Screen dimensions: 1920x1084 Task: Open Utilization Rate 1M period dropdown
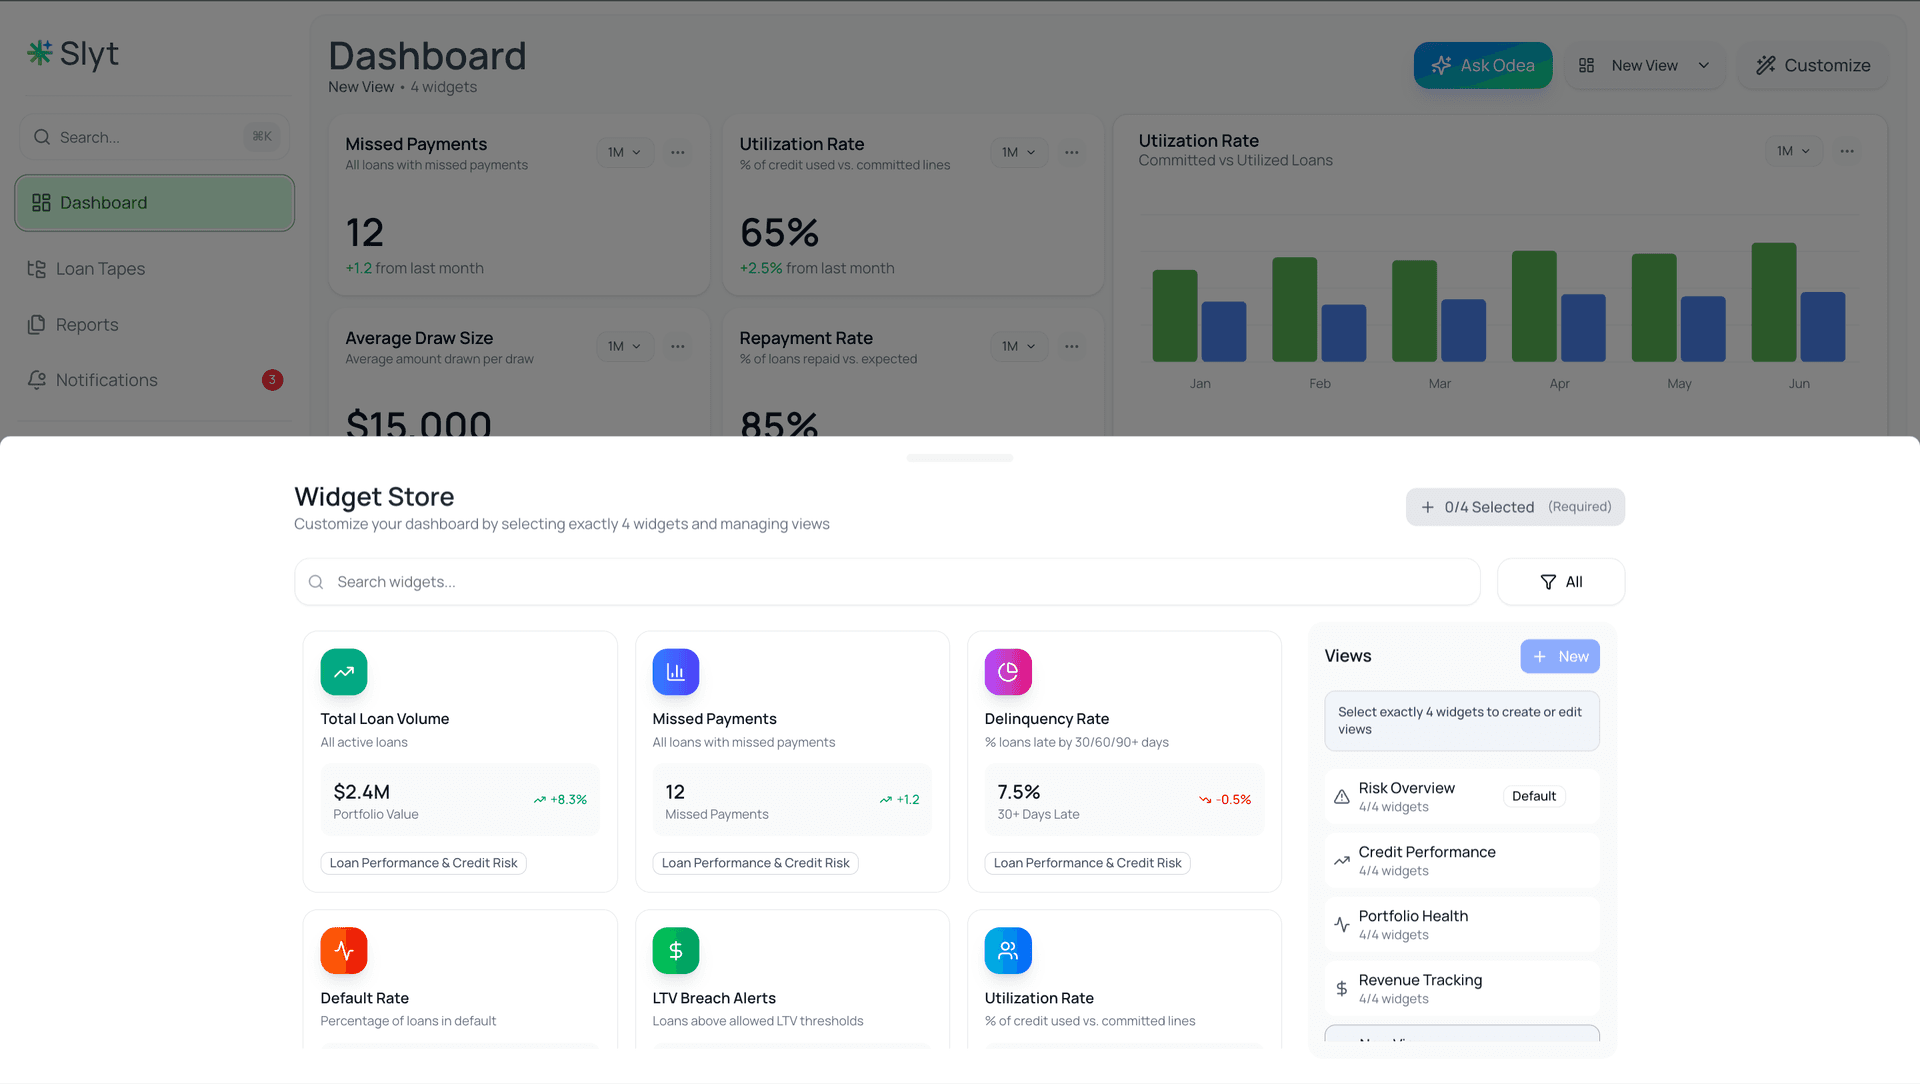(1019, 152)
